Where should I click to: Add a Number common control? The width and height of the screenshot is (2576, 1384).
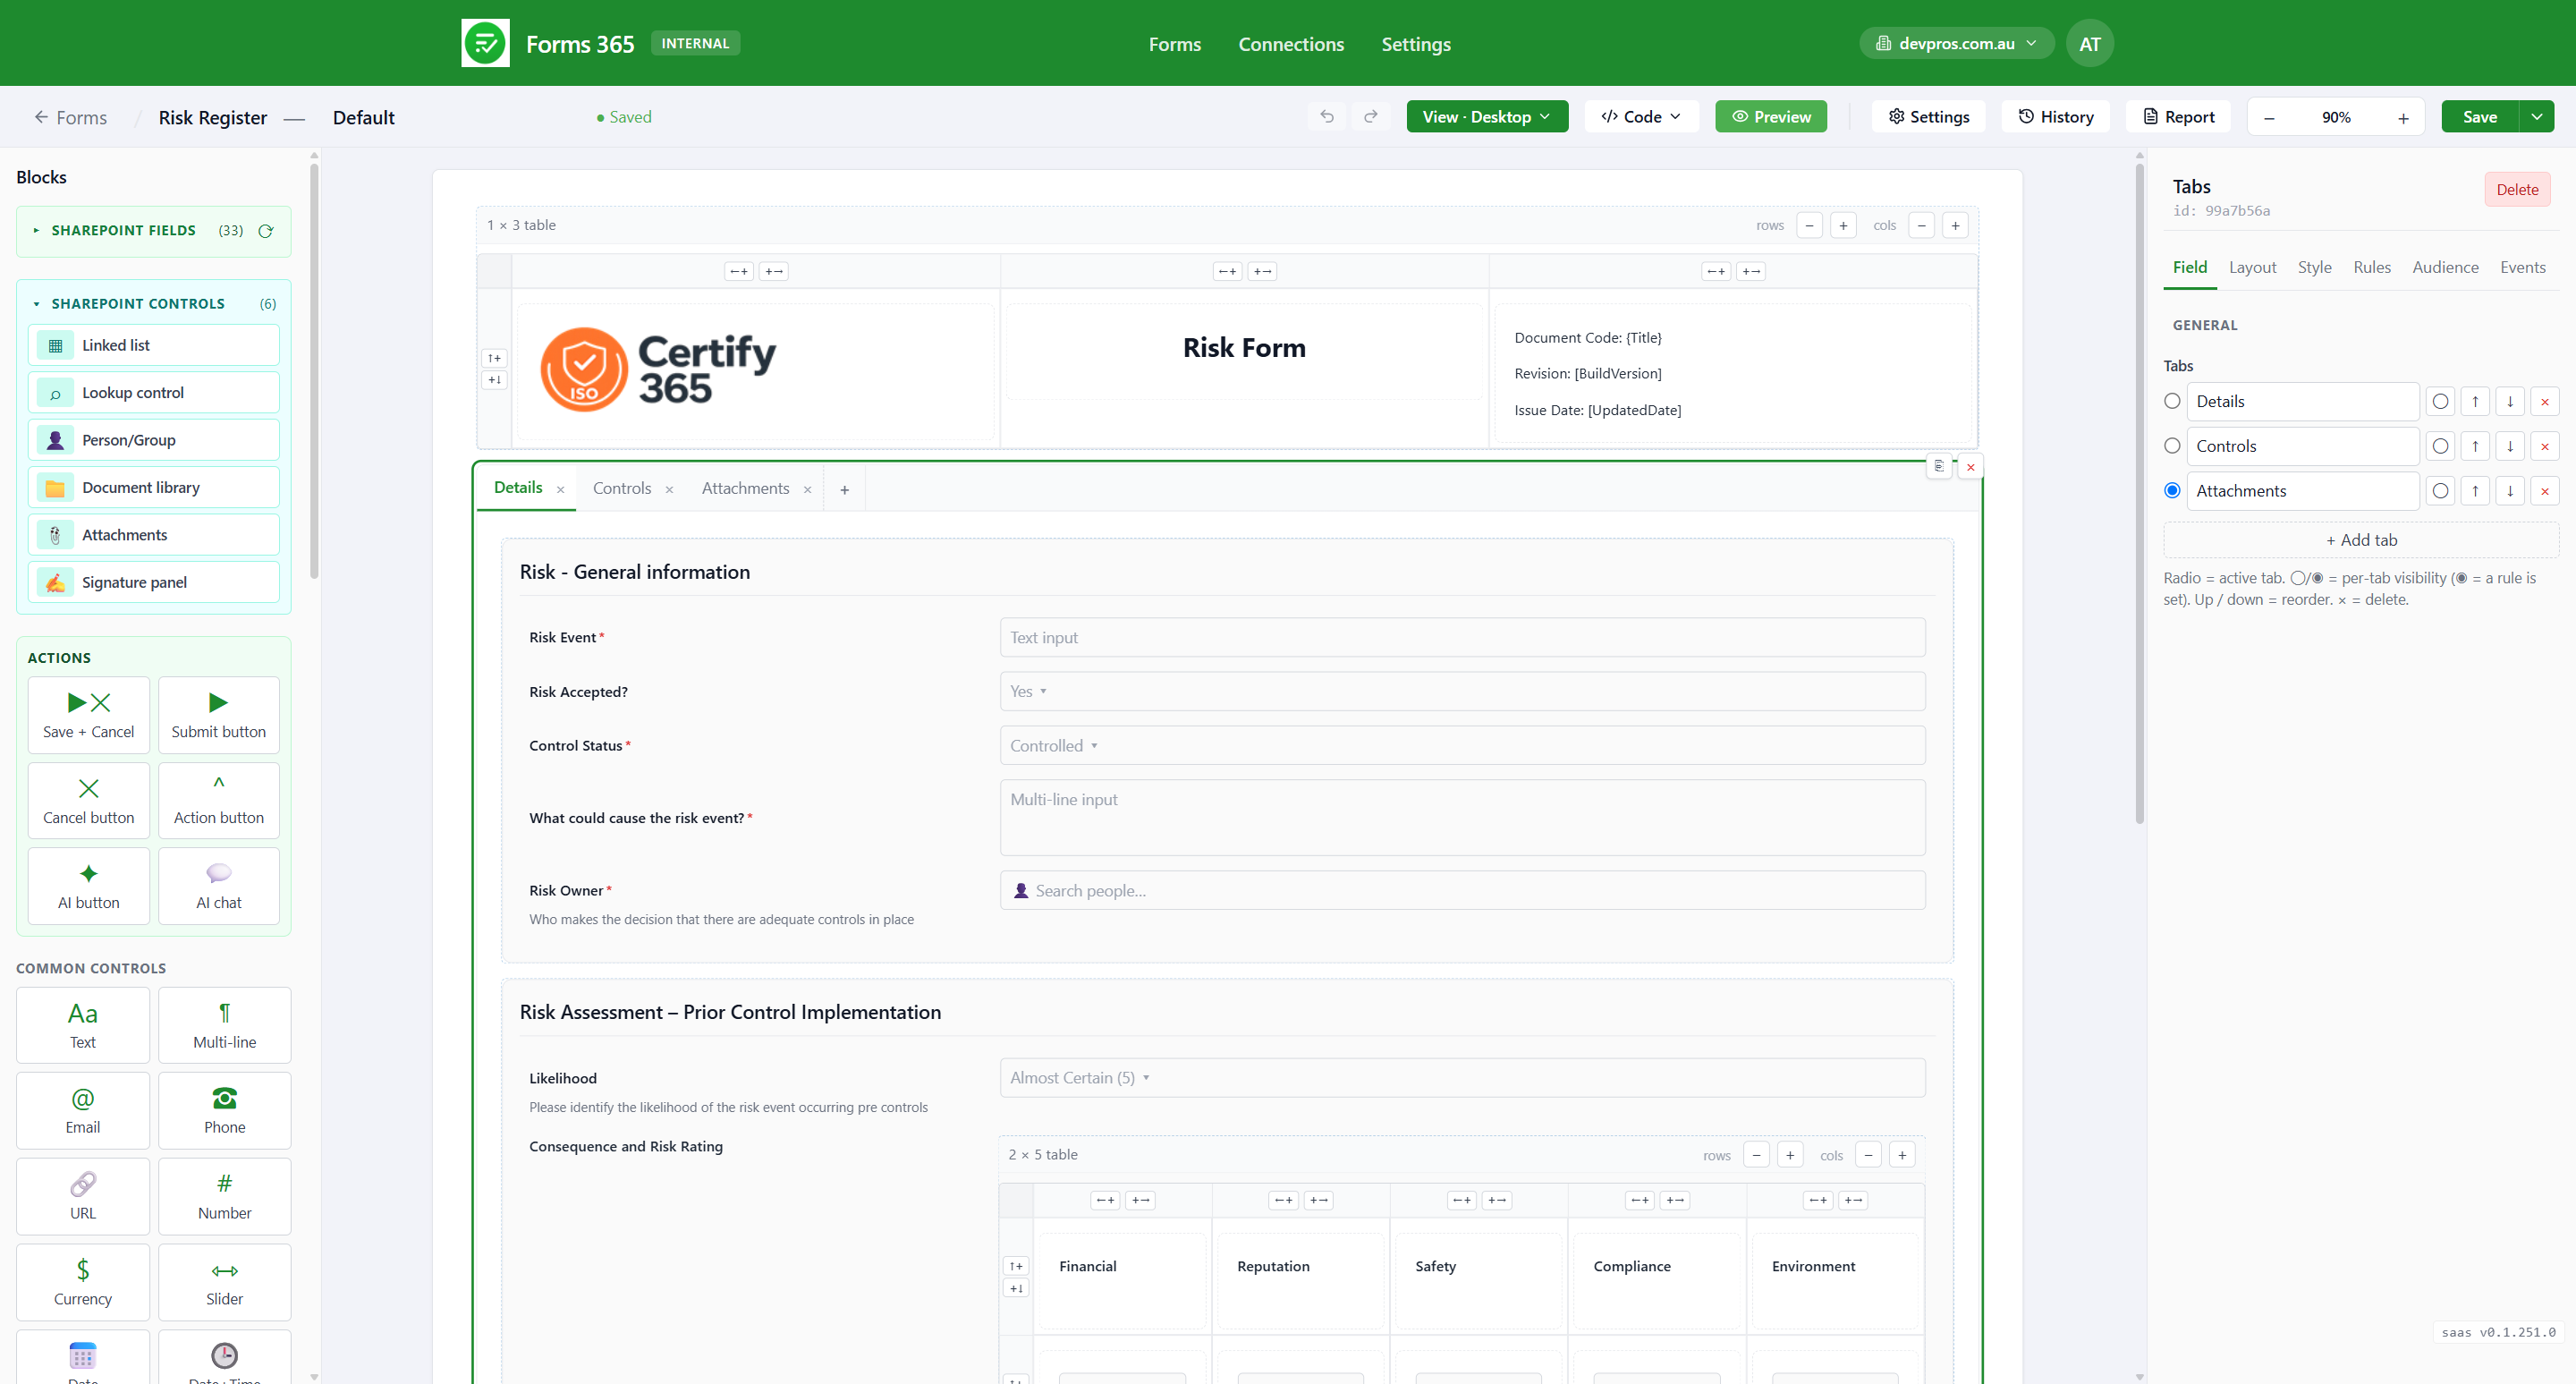click(x=225, y=1197)
